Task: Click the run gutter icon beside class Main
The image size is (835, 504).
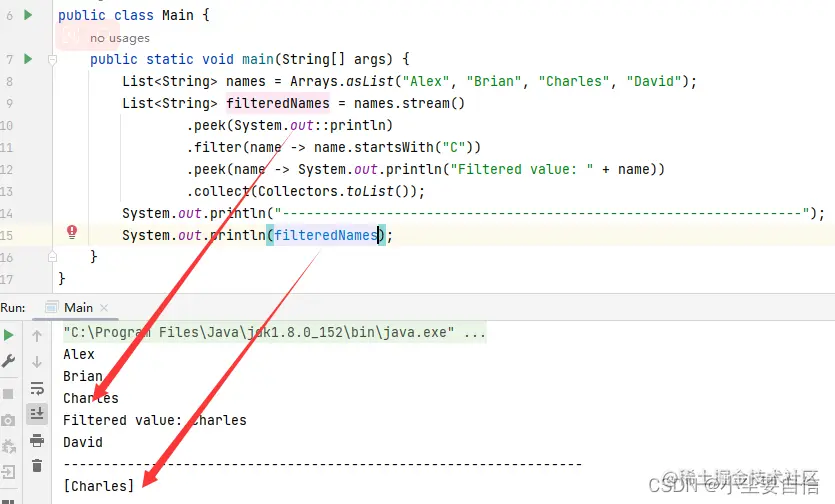Action: pyautogui.click(x=28, y=15)
